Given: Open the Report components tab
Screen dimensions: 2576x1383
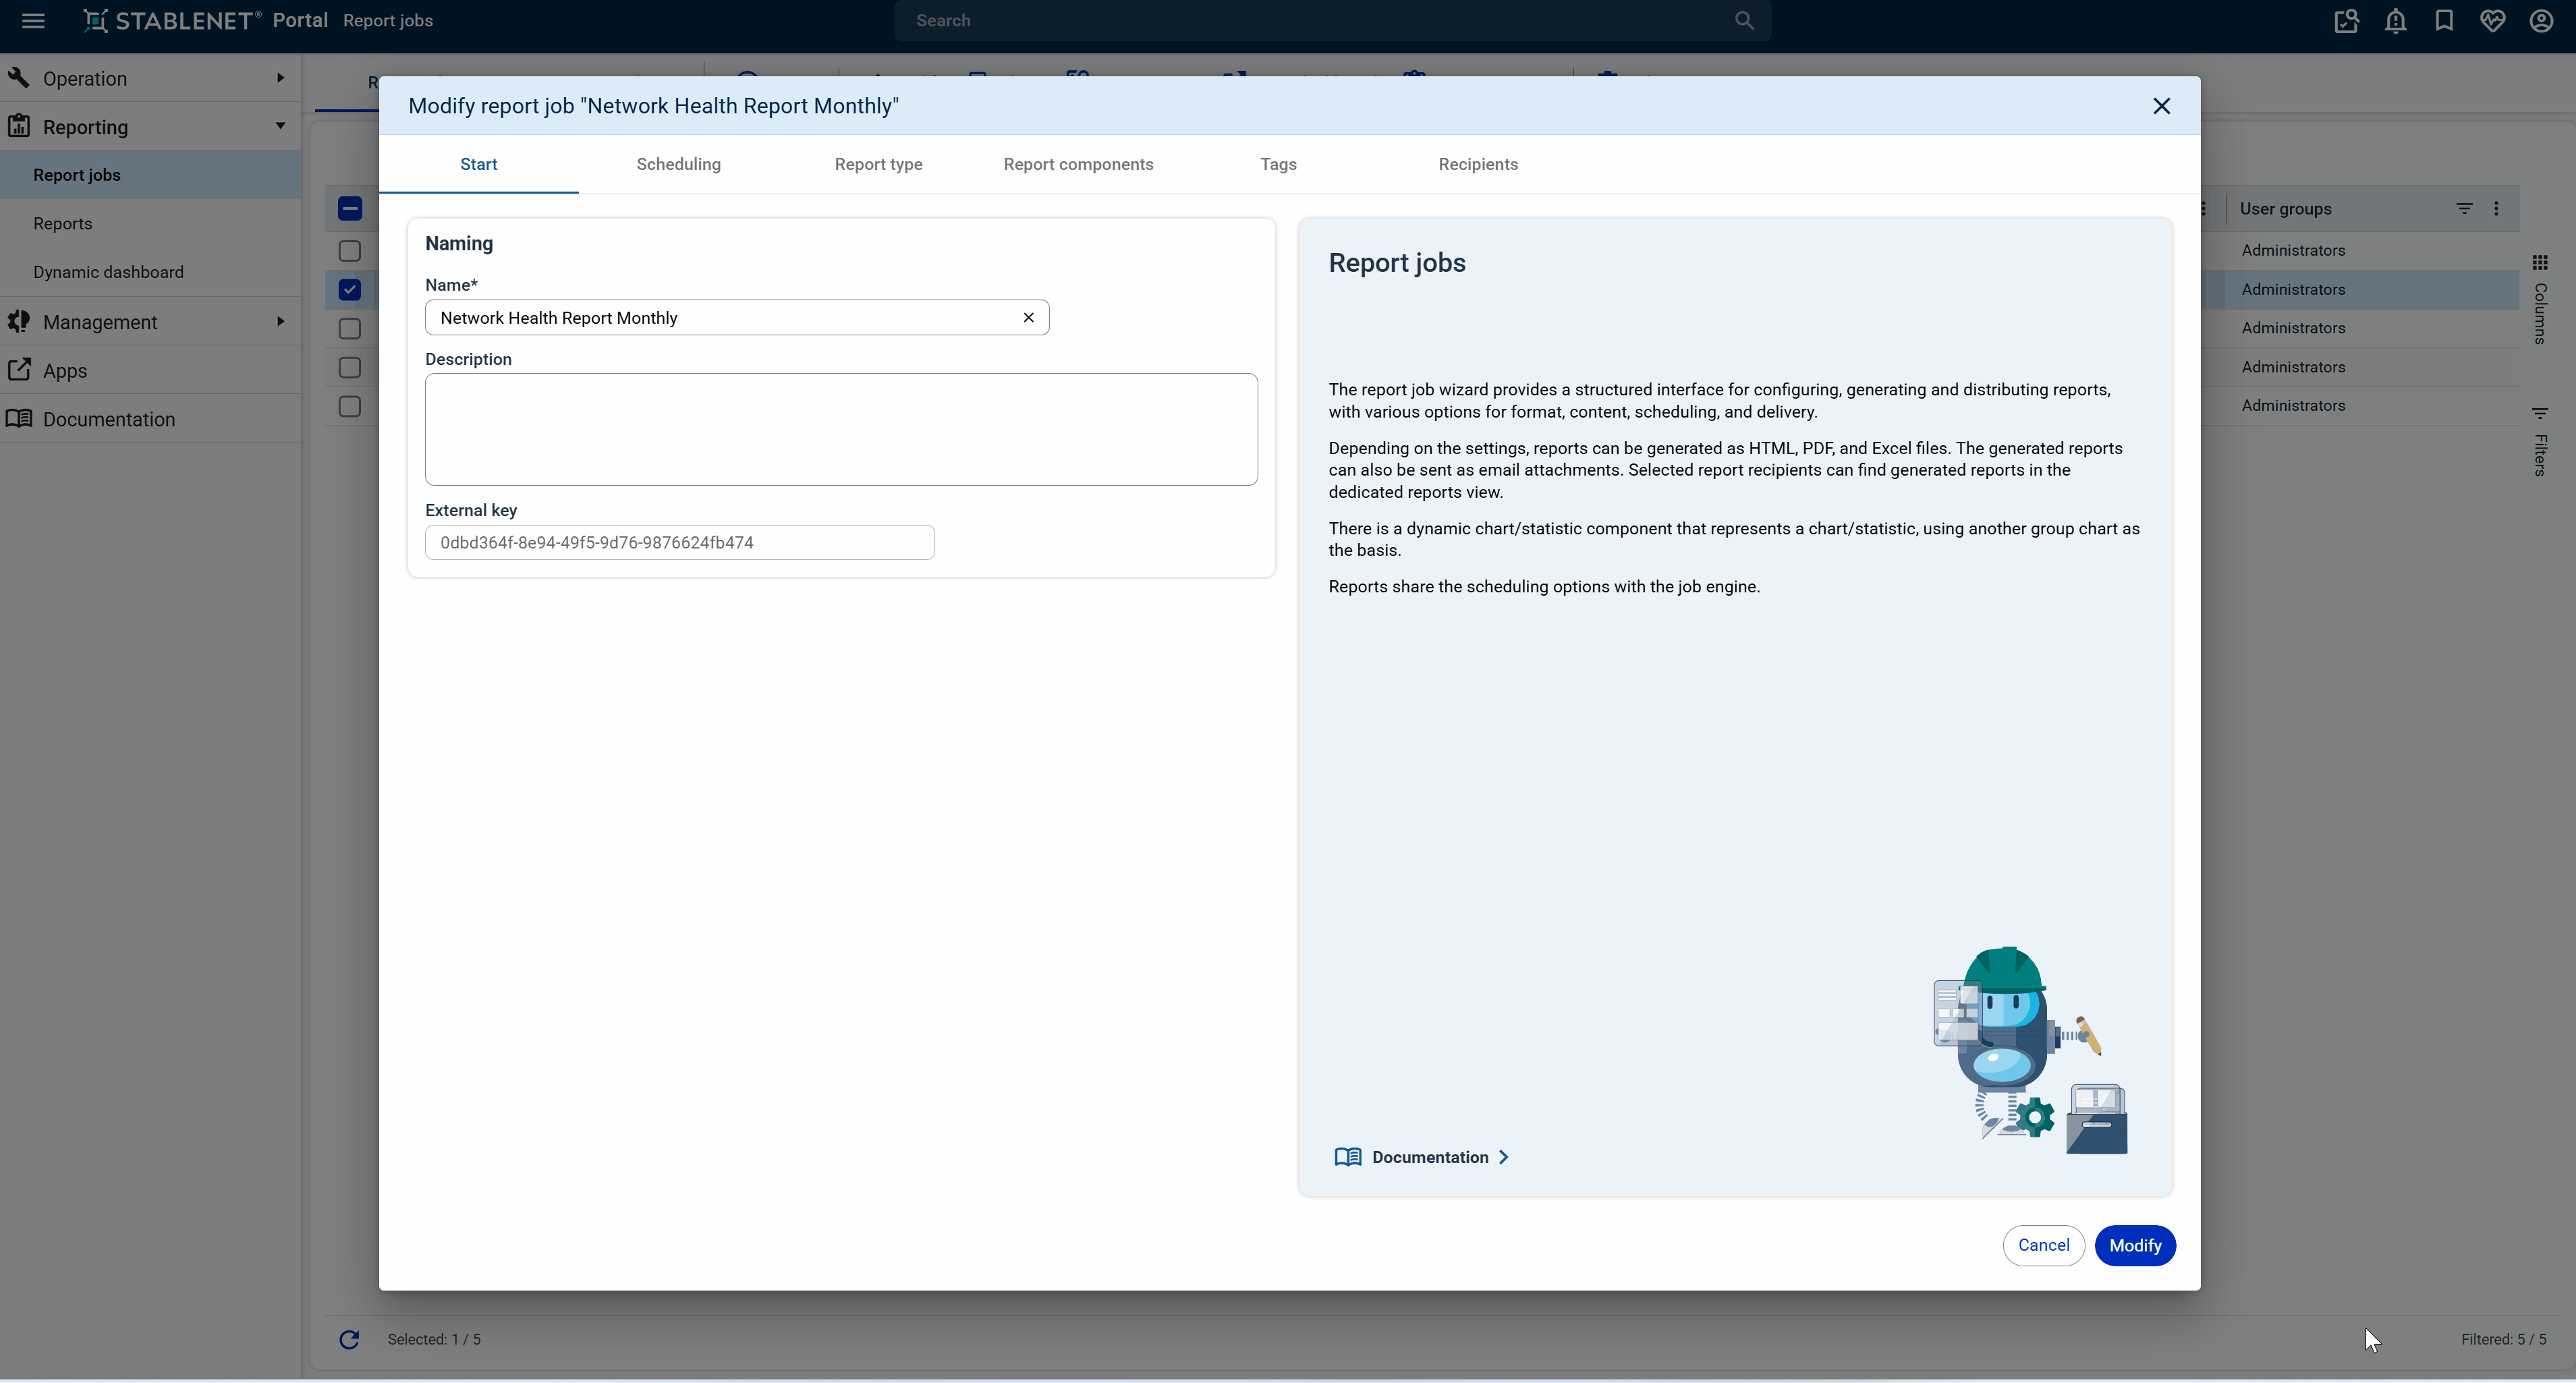Looking at the screenshot, I should [x=1078, y=165].
